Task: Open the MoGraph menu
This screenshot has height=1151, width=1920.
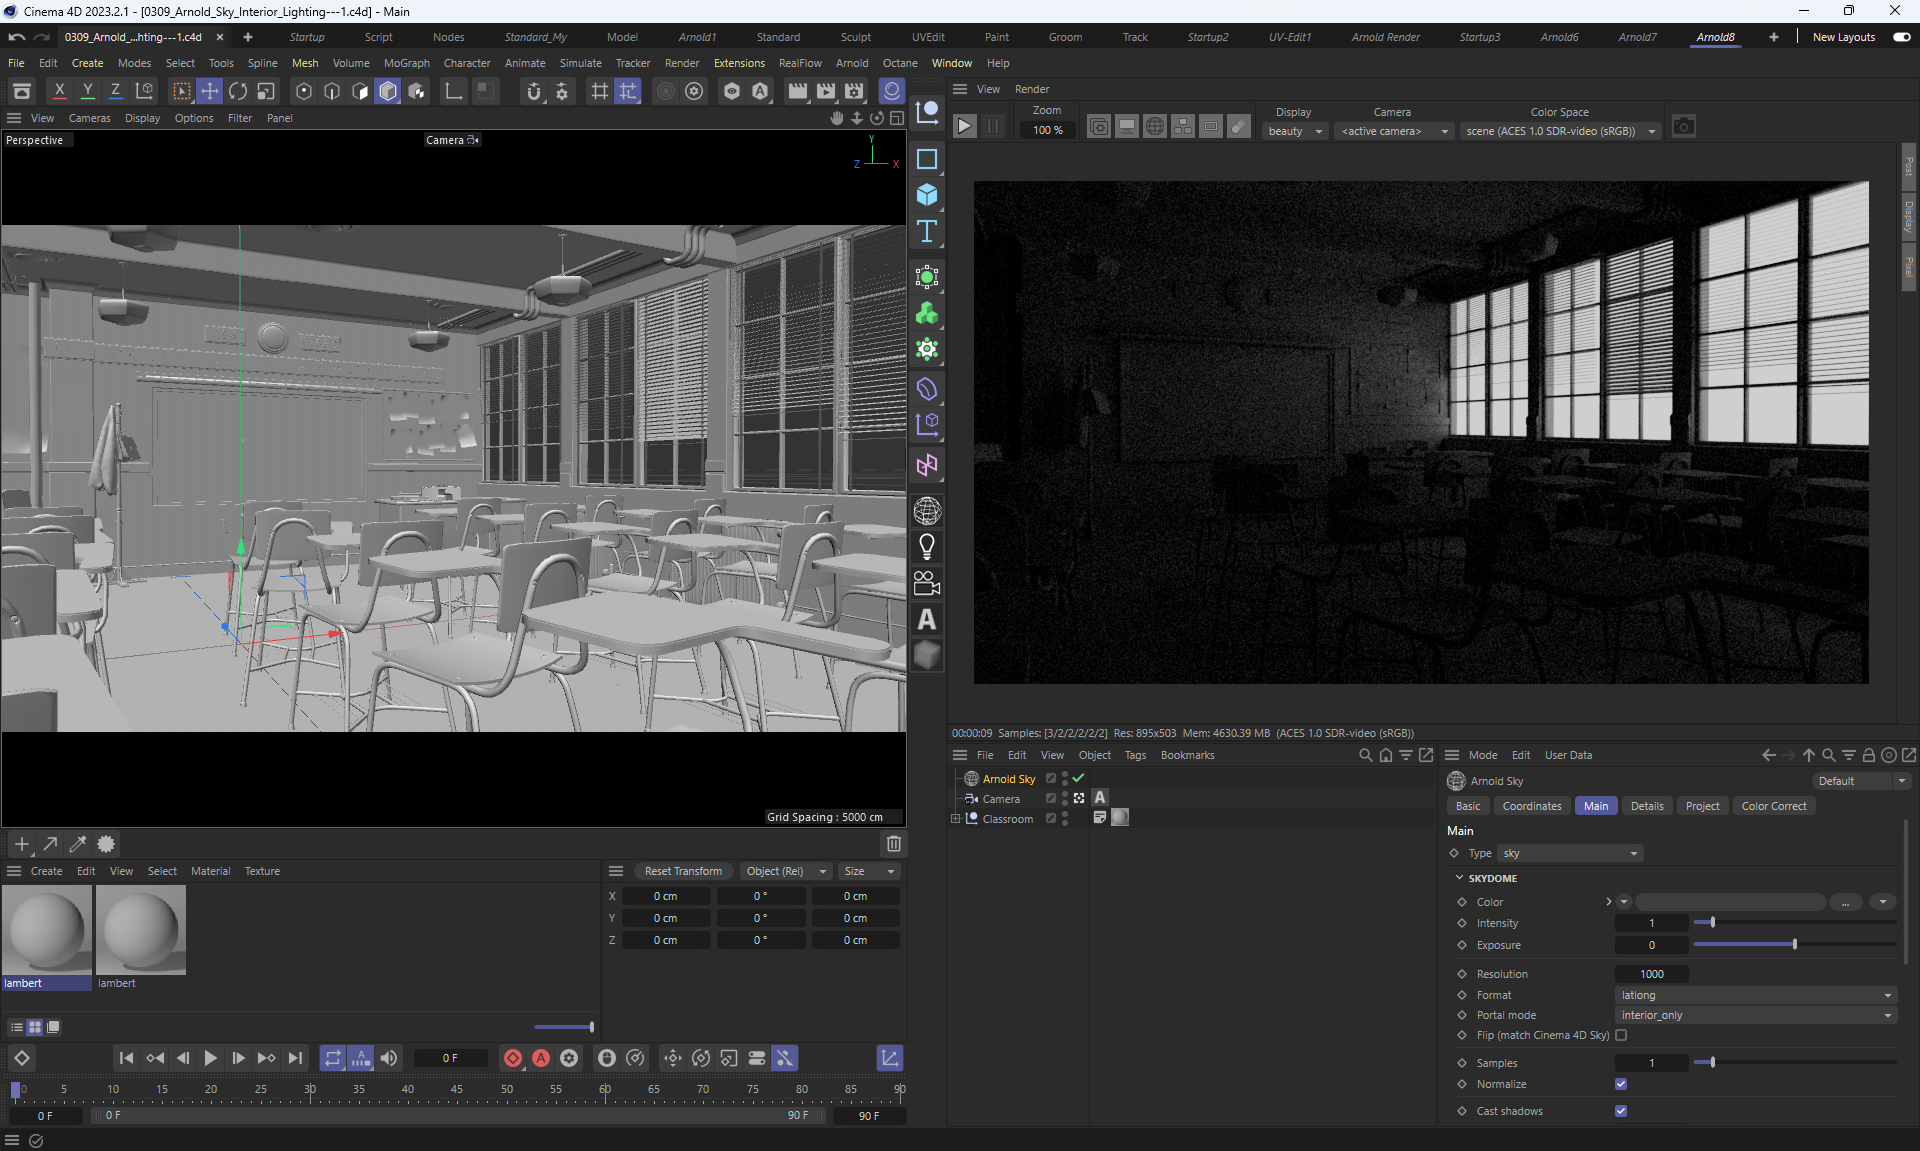Action: (x=406, y=63)
